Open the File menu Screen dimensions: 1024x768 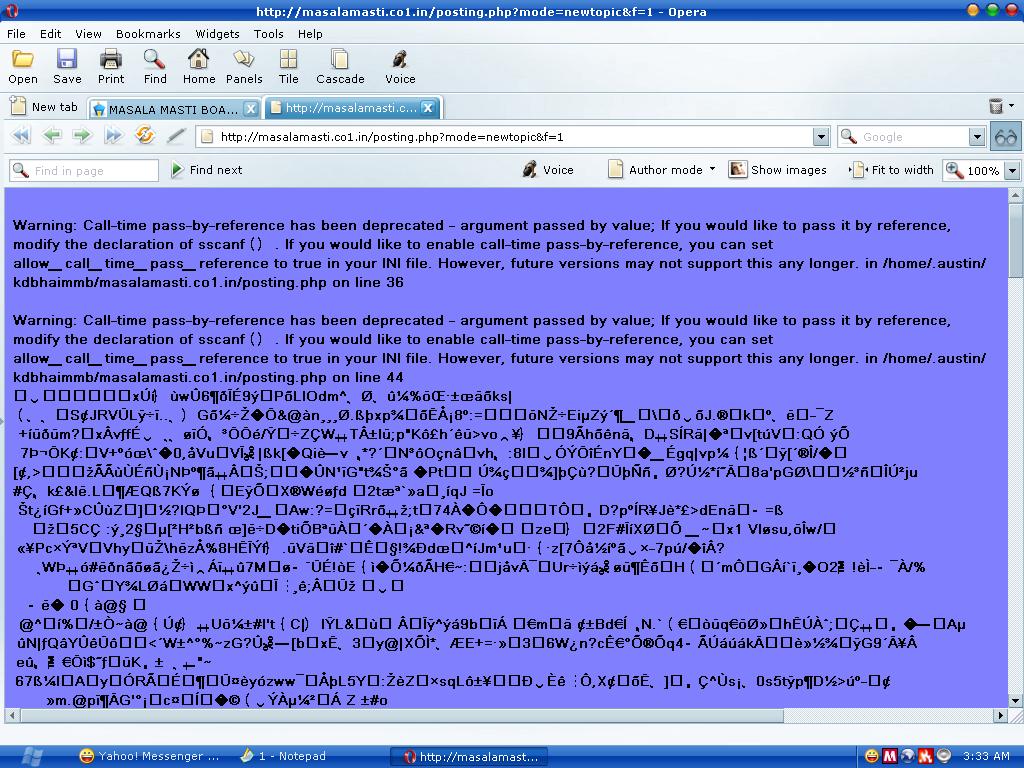point(16,34)
